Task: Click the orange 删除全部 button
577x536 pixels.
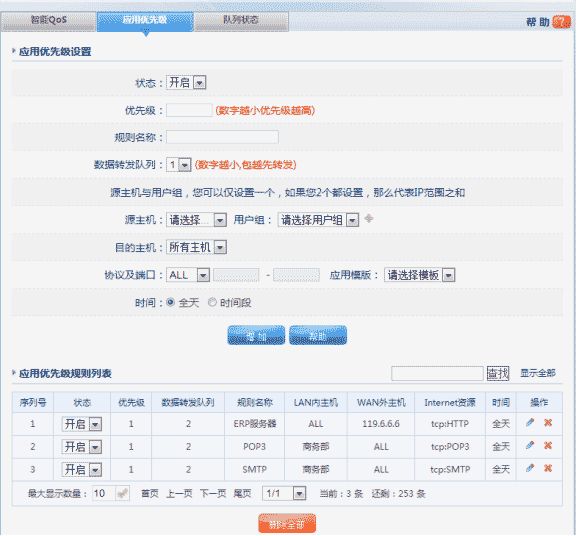Action: click(x=287, y=523)
